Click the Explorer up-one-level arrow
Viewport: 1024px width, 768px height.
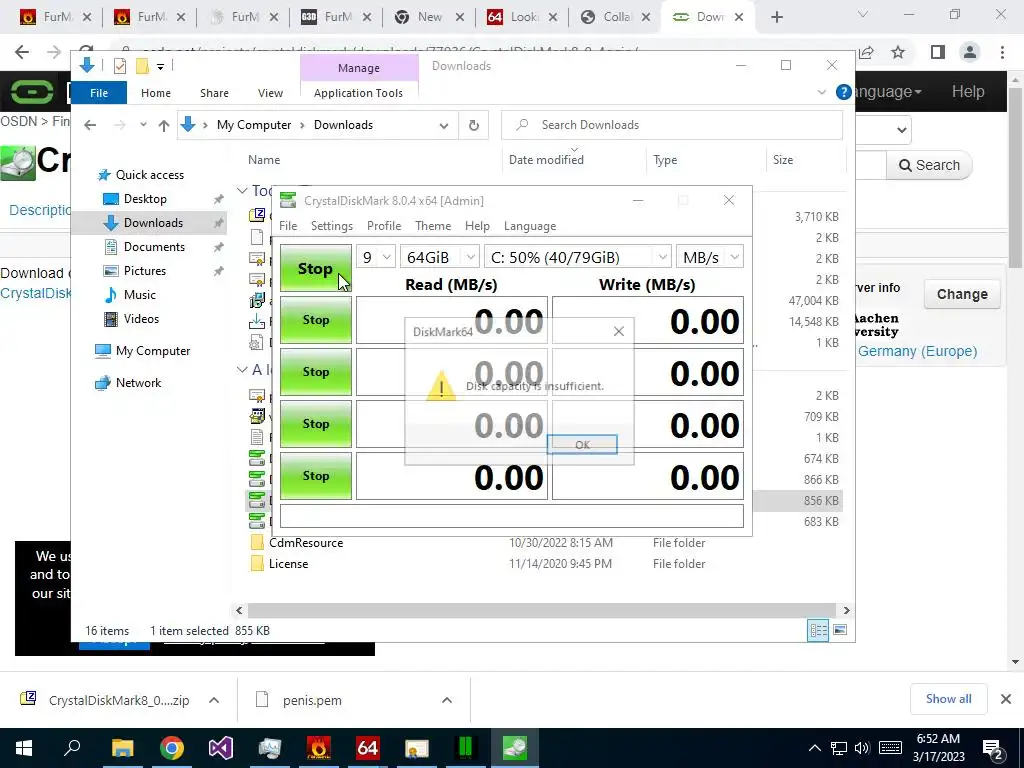coord(163,125)
